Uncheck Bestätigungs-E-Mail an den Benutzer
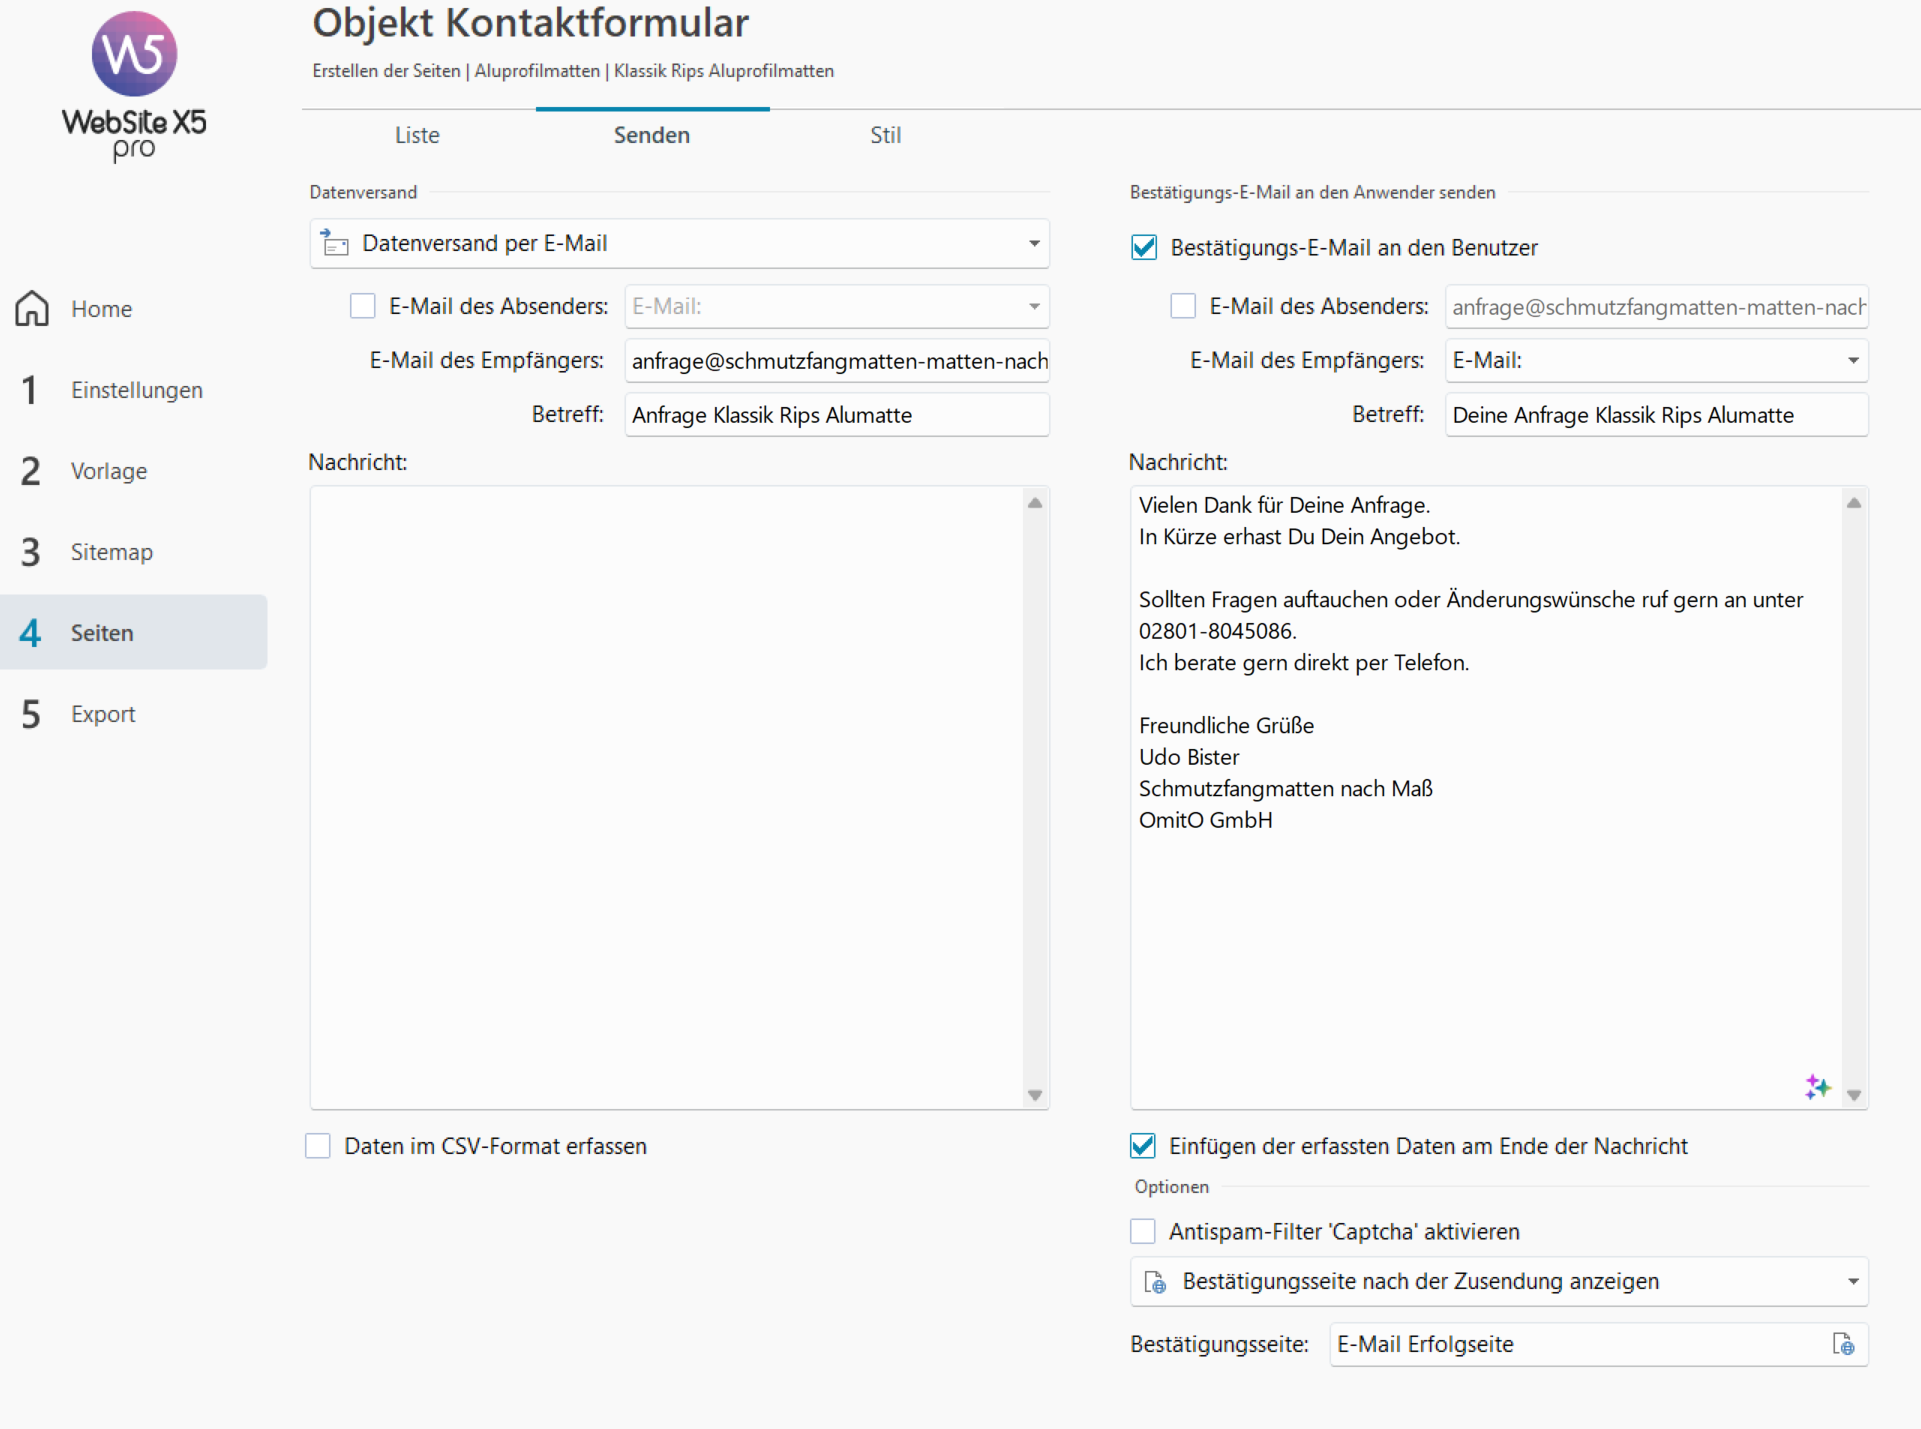Screen dimensions: 1921x1429 point(1144,247)
